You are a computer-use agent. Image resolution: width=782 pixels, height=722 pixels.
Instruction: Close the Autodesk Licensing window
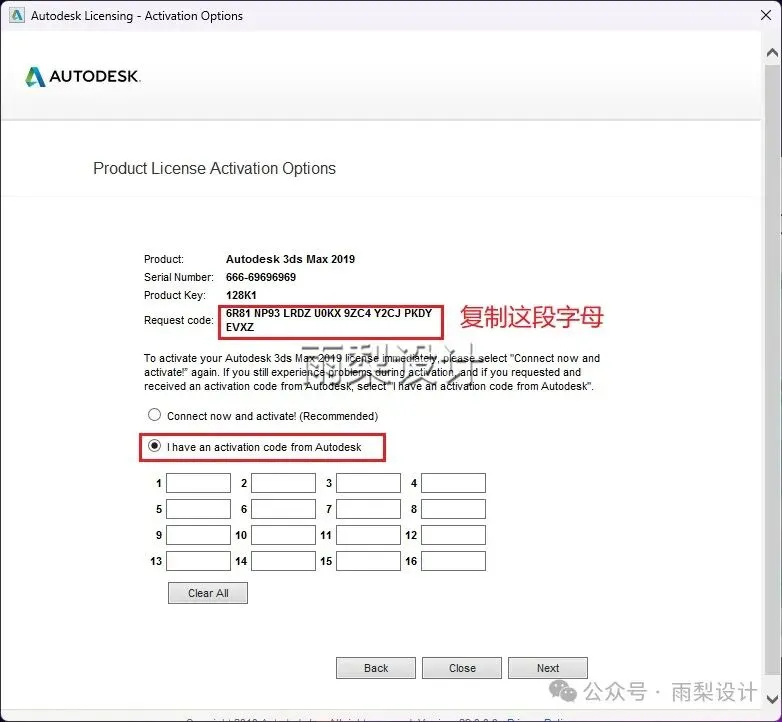[x=766, y=15]
